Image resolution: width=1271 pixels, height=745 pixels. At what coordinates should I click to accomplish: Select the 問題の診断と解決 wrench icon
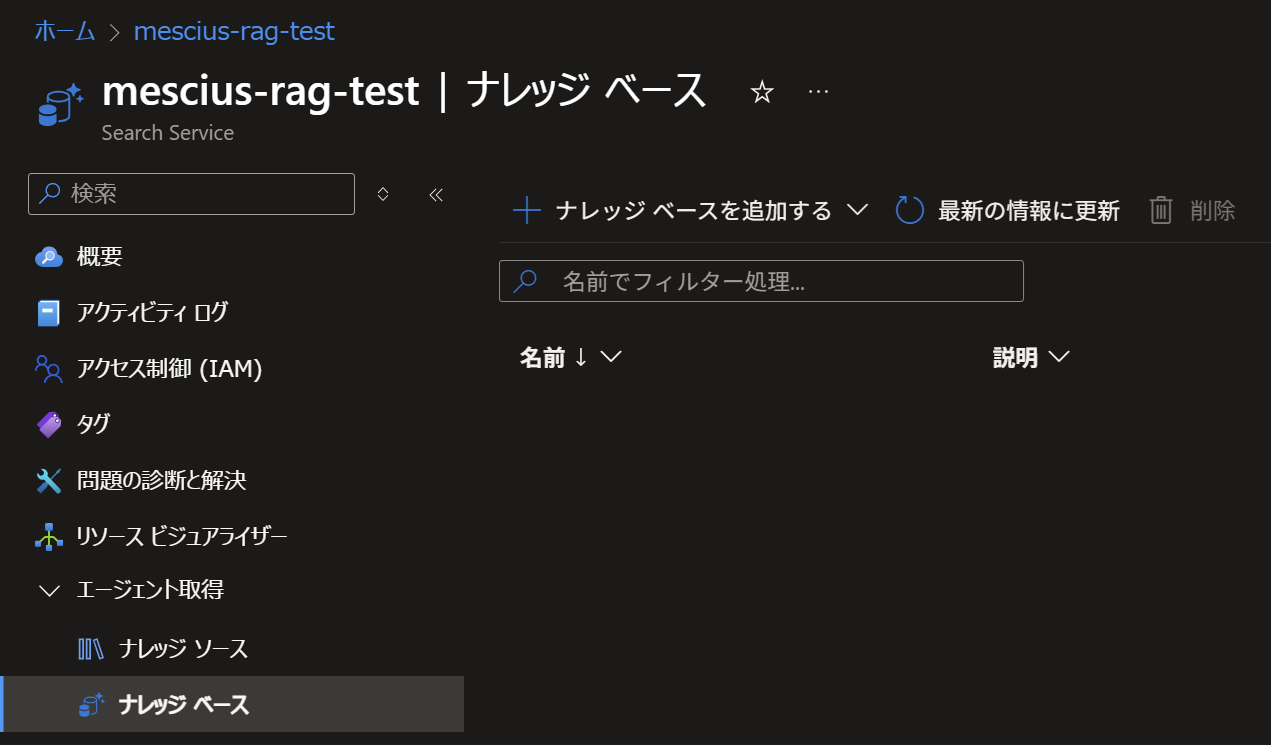click(x=49, y=480)
